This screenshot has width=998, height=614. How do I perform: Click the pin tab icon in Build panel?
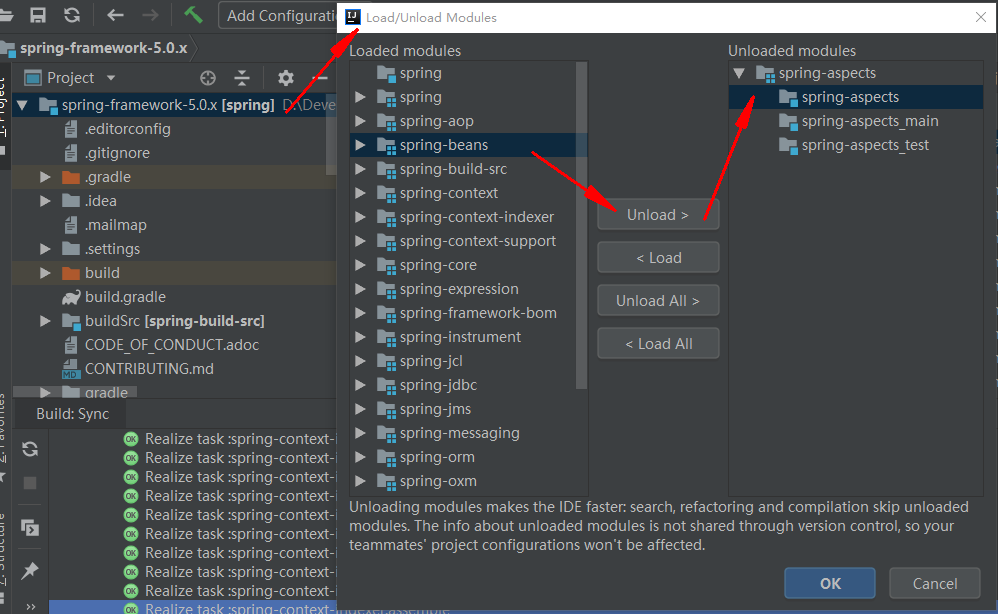point(30,570)
